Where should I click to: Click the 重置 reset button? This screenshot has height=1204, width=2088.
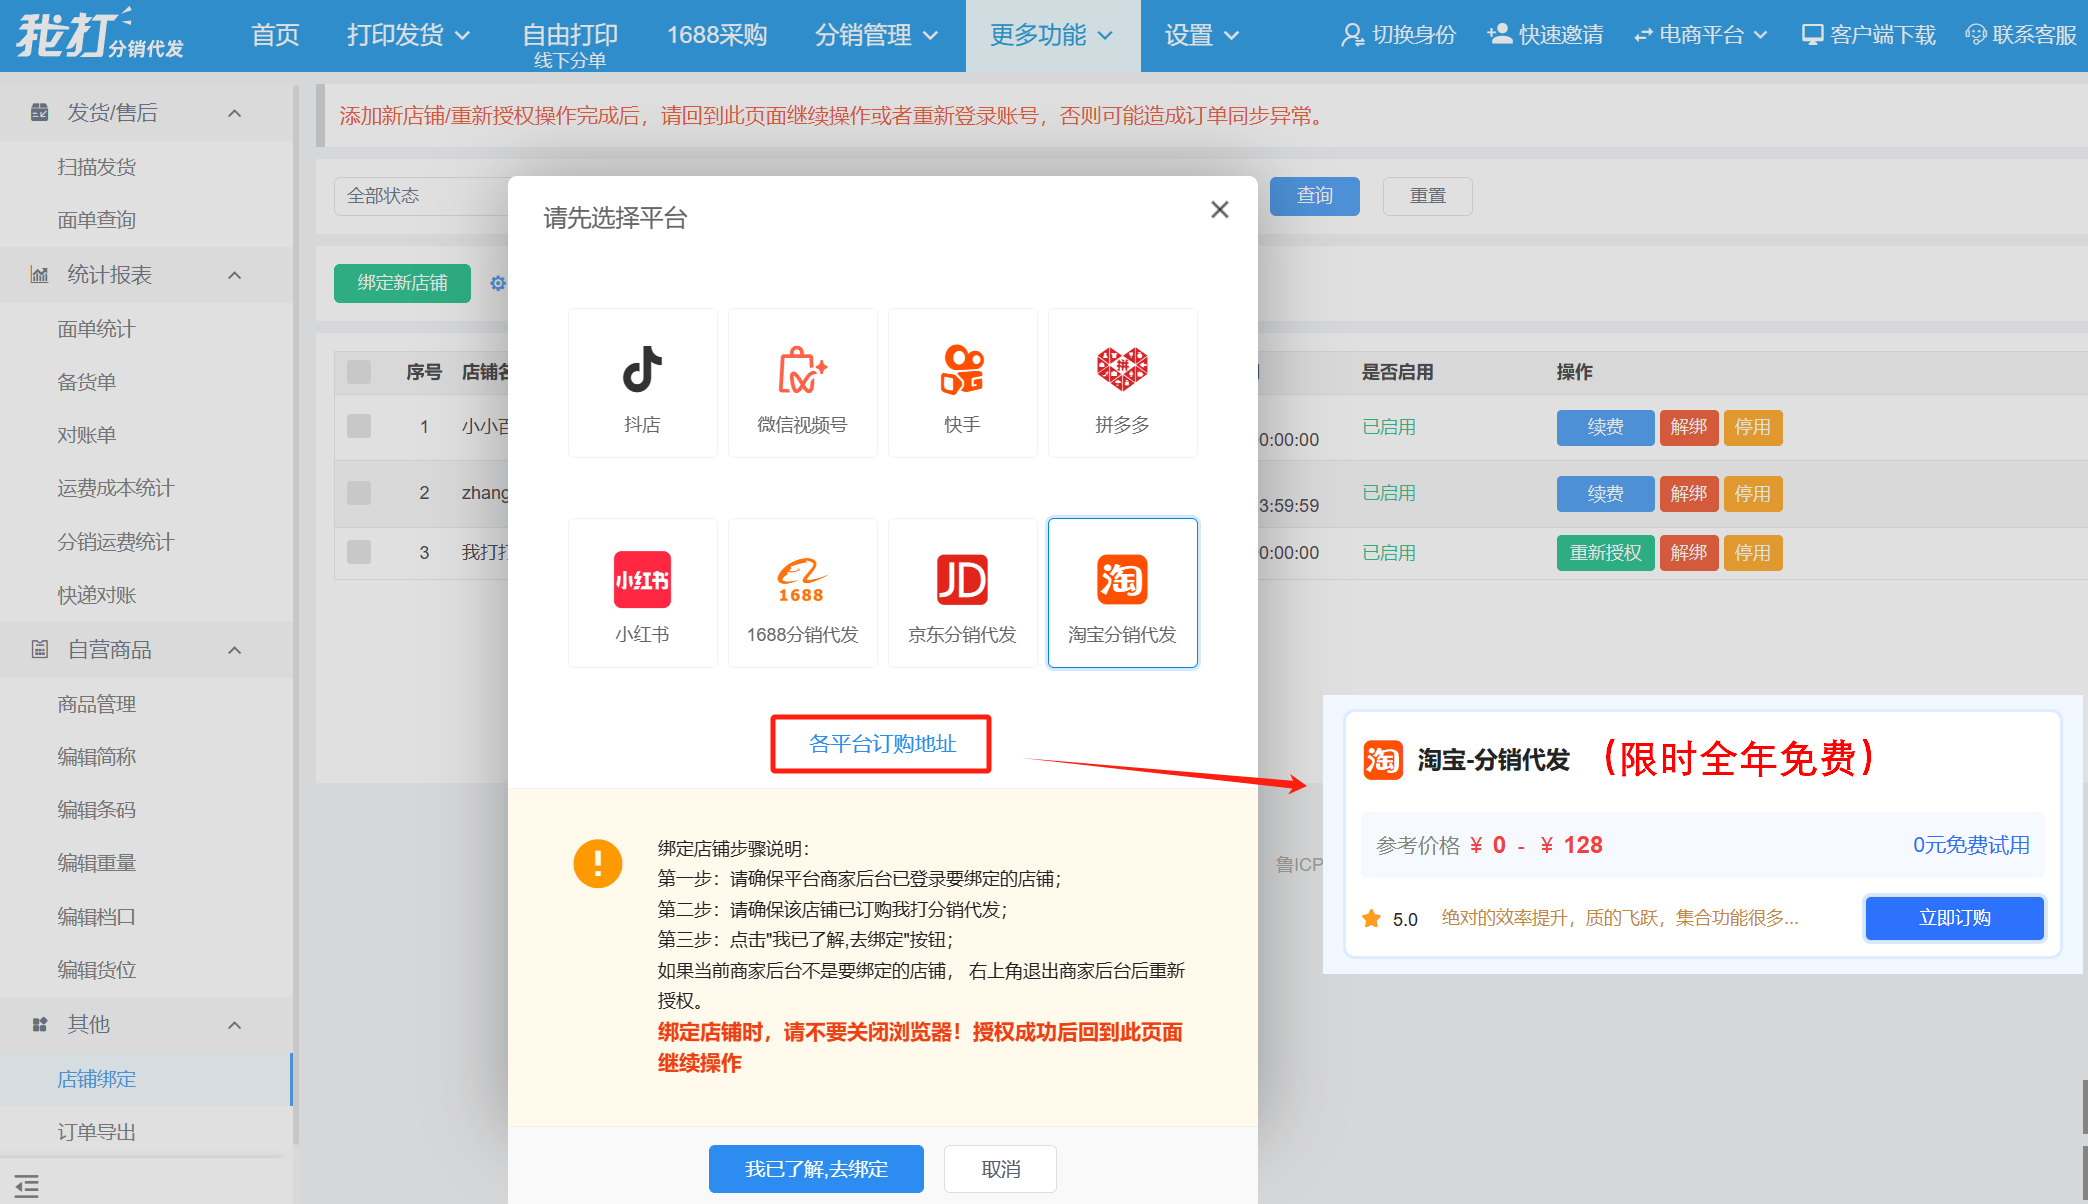coord(1427,196)
